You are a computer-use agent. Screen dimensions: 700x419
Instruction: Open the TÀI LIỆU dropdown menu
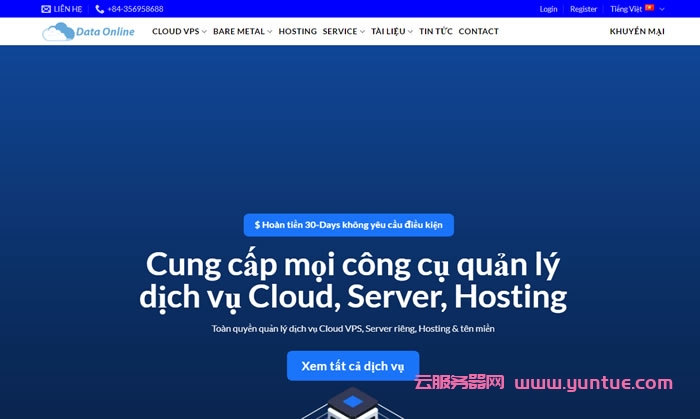(x=391, y=32)
